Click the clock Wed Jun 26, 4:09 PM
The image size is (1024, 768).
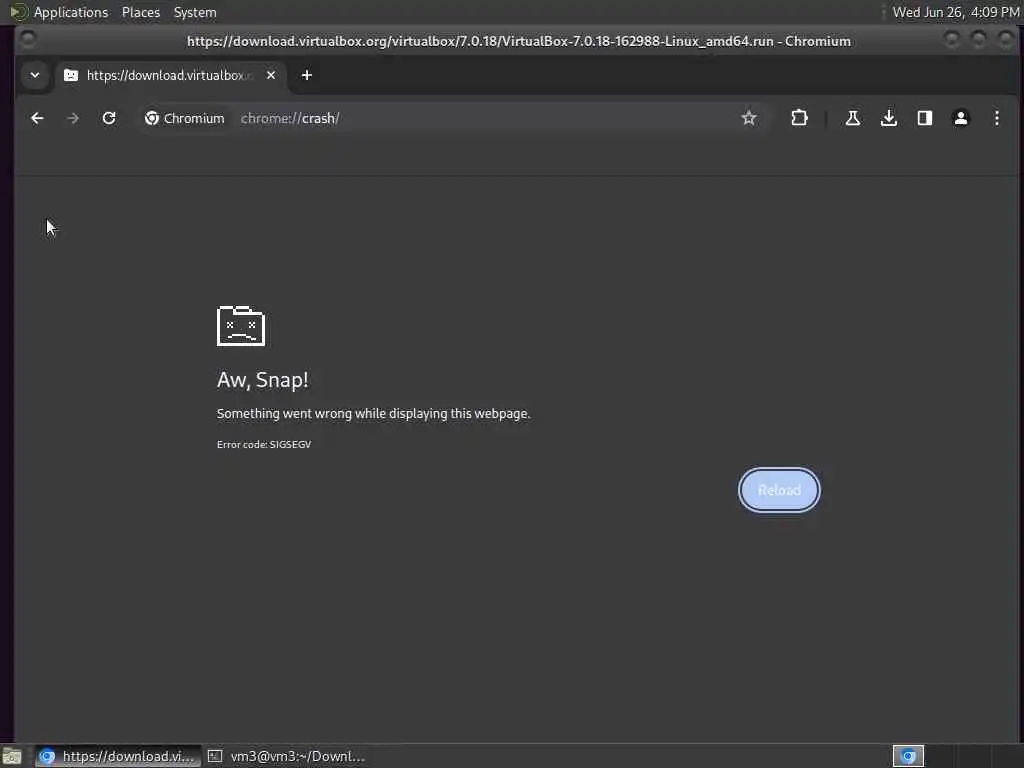[x=956, y=12]
